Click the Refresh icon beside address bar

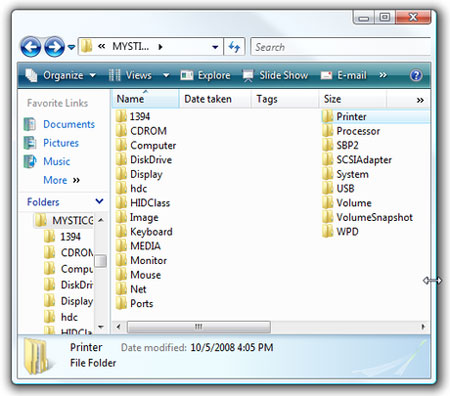234,47
